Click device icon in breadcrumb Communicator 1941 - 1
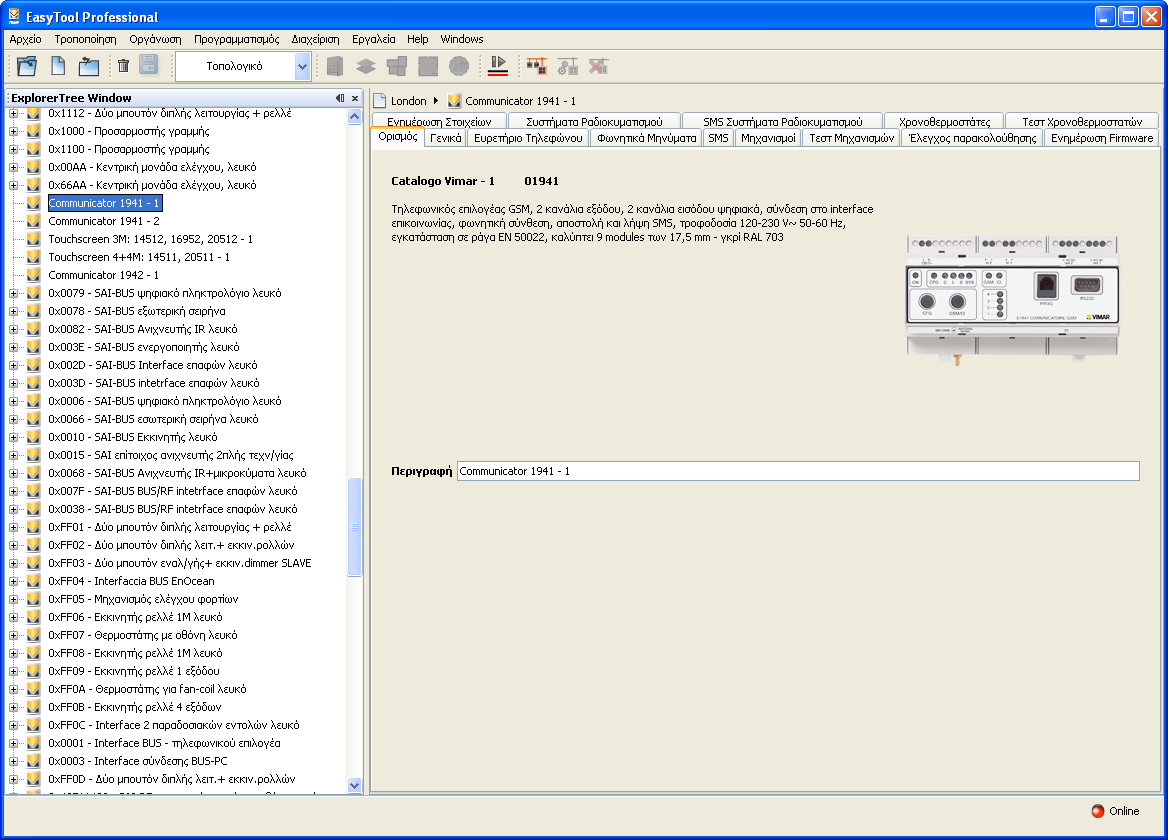The height and width of the screenshot is (840, 1168). [454, 101]
